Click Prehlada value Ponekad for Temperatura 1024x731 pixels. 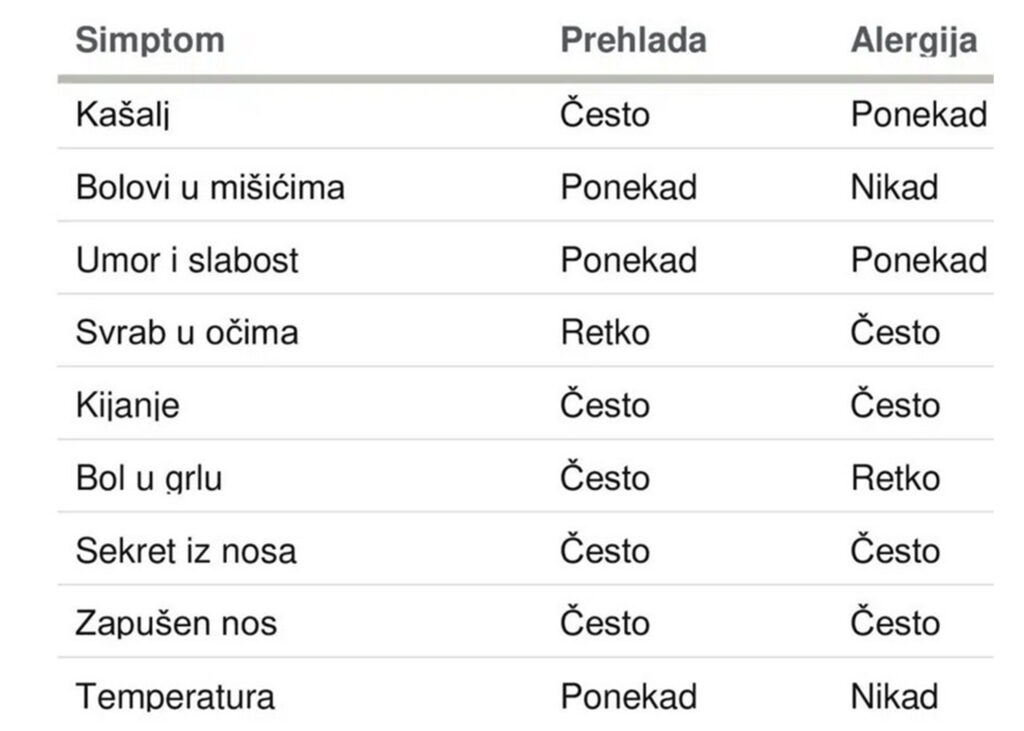[x=628, y=696]
